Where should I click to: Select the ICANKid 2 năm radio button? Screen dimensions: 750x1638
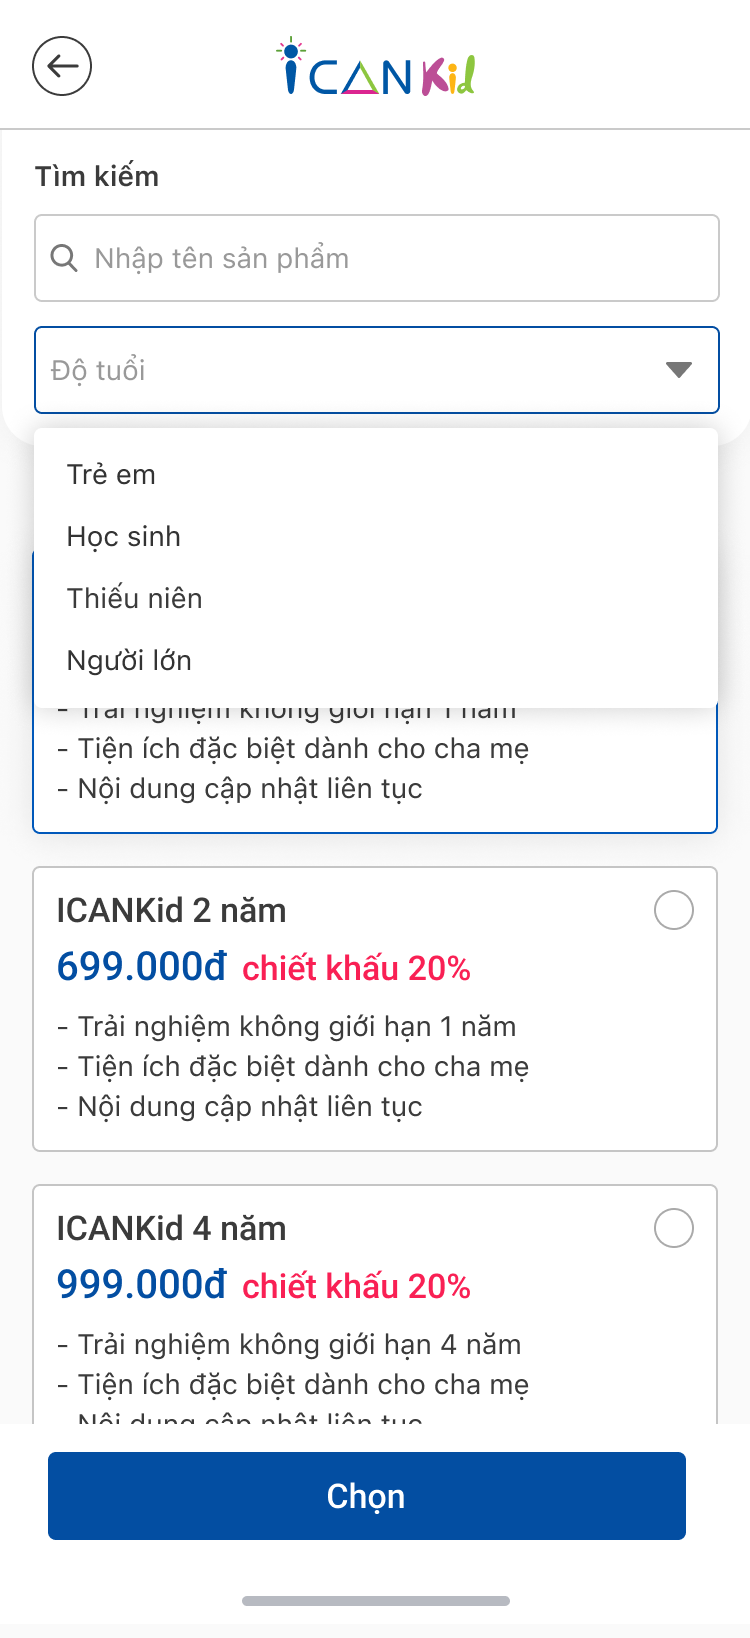tap(674, 910)
